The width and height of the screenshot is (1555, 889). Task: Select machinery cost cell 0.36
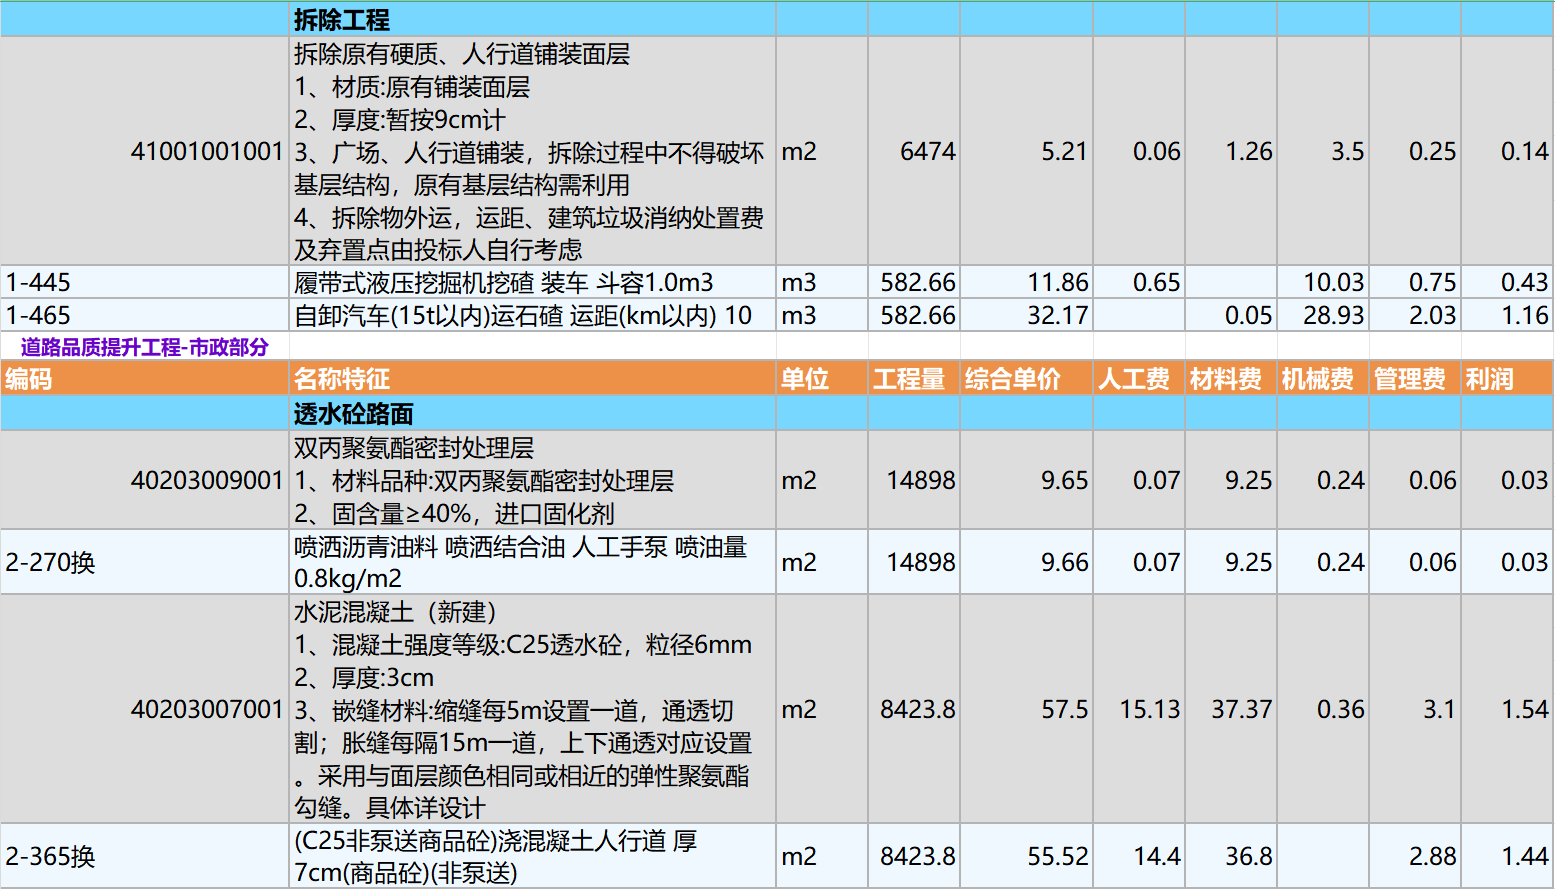click(1323, 709)
